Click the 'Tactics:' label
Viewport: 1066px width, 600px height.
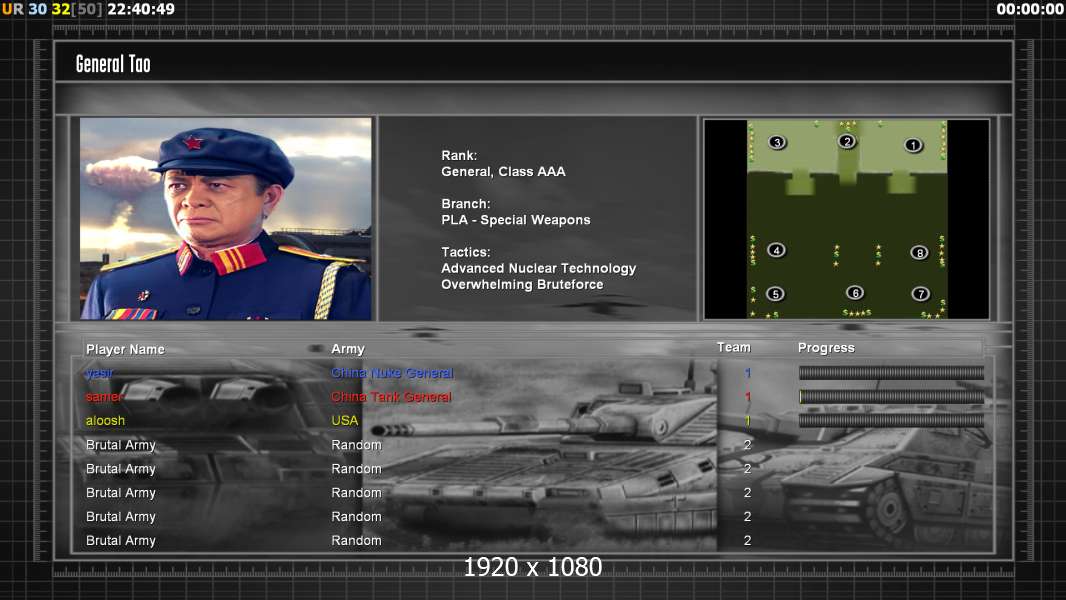pos(466,252)
